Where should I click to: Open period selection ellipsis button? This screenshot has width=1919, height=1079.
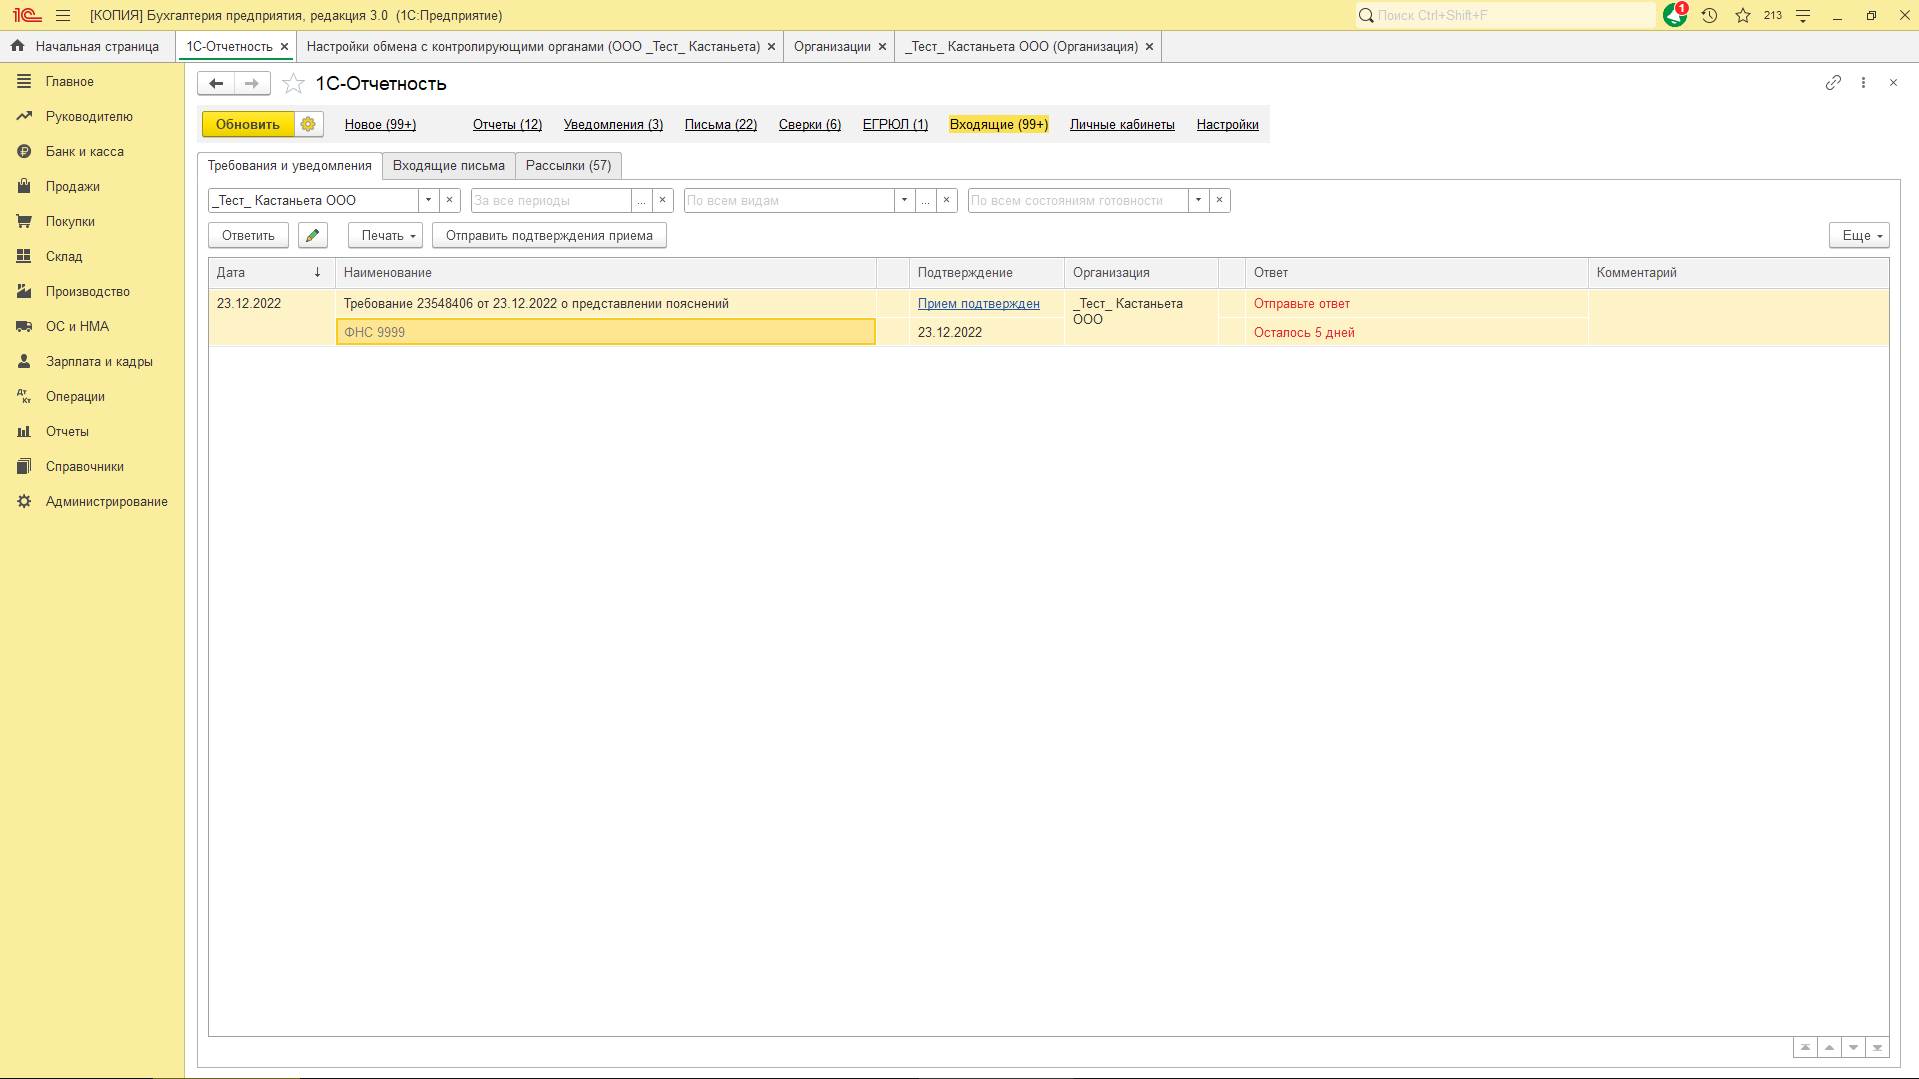click(642, 200)
